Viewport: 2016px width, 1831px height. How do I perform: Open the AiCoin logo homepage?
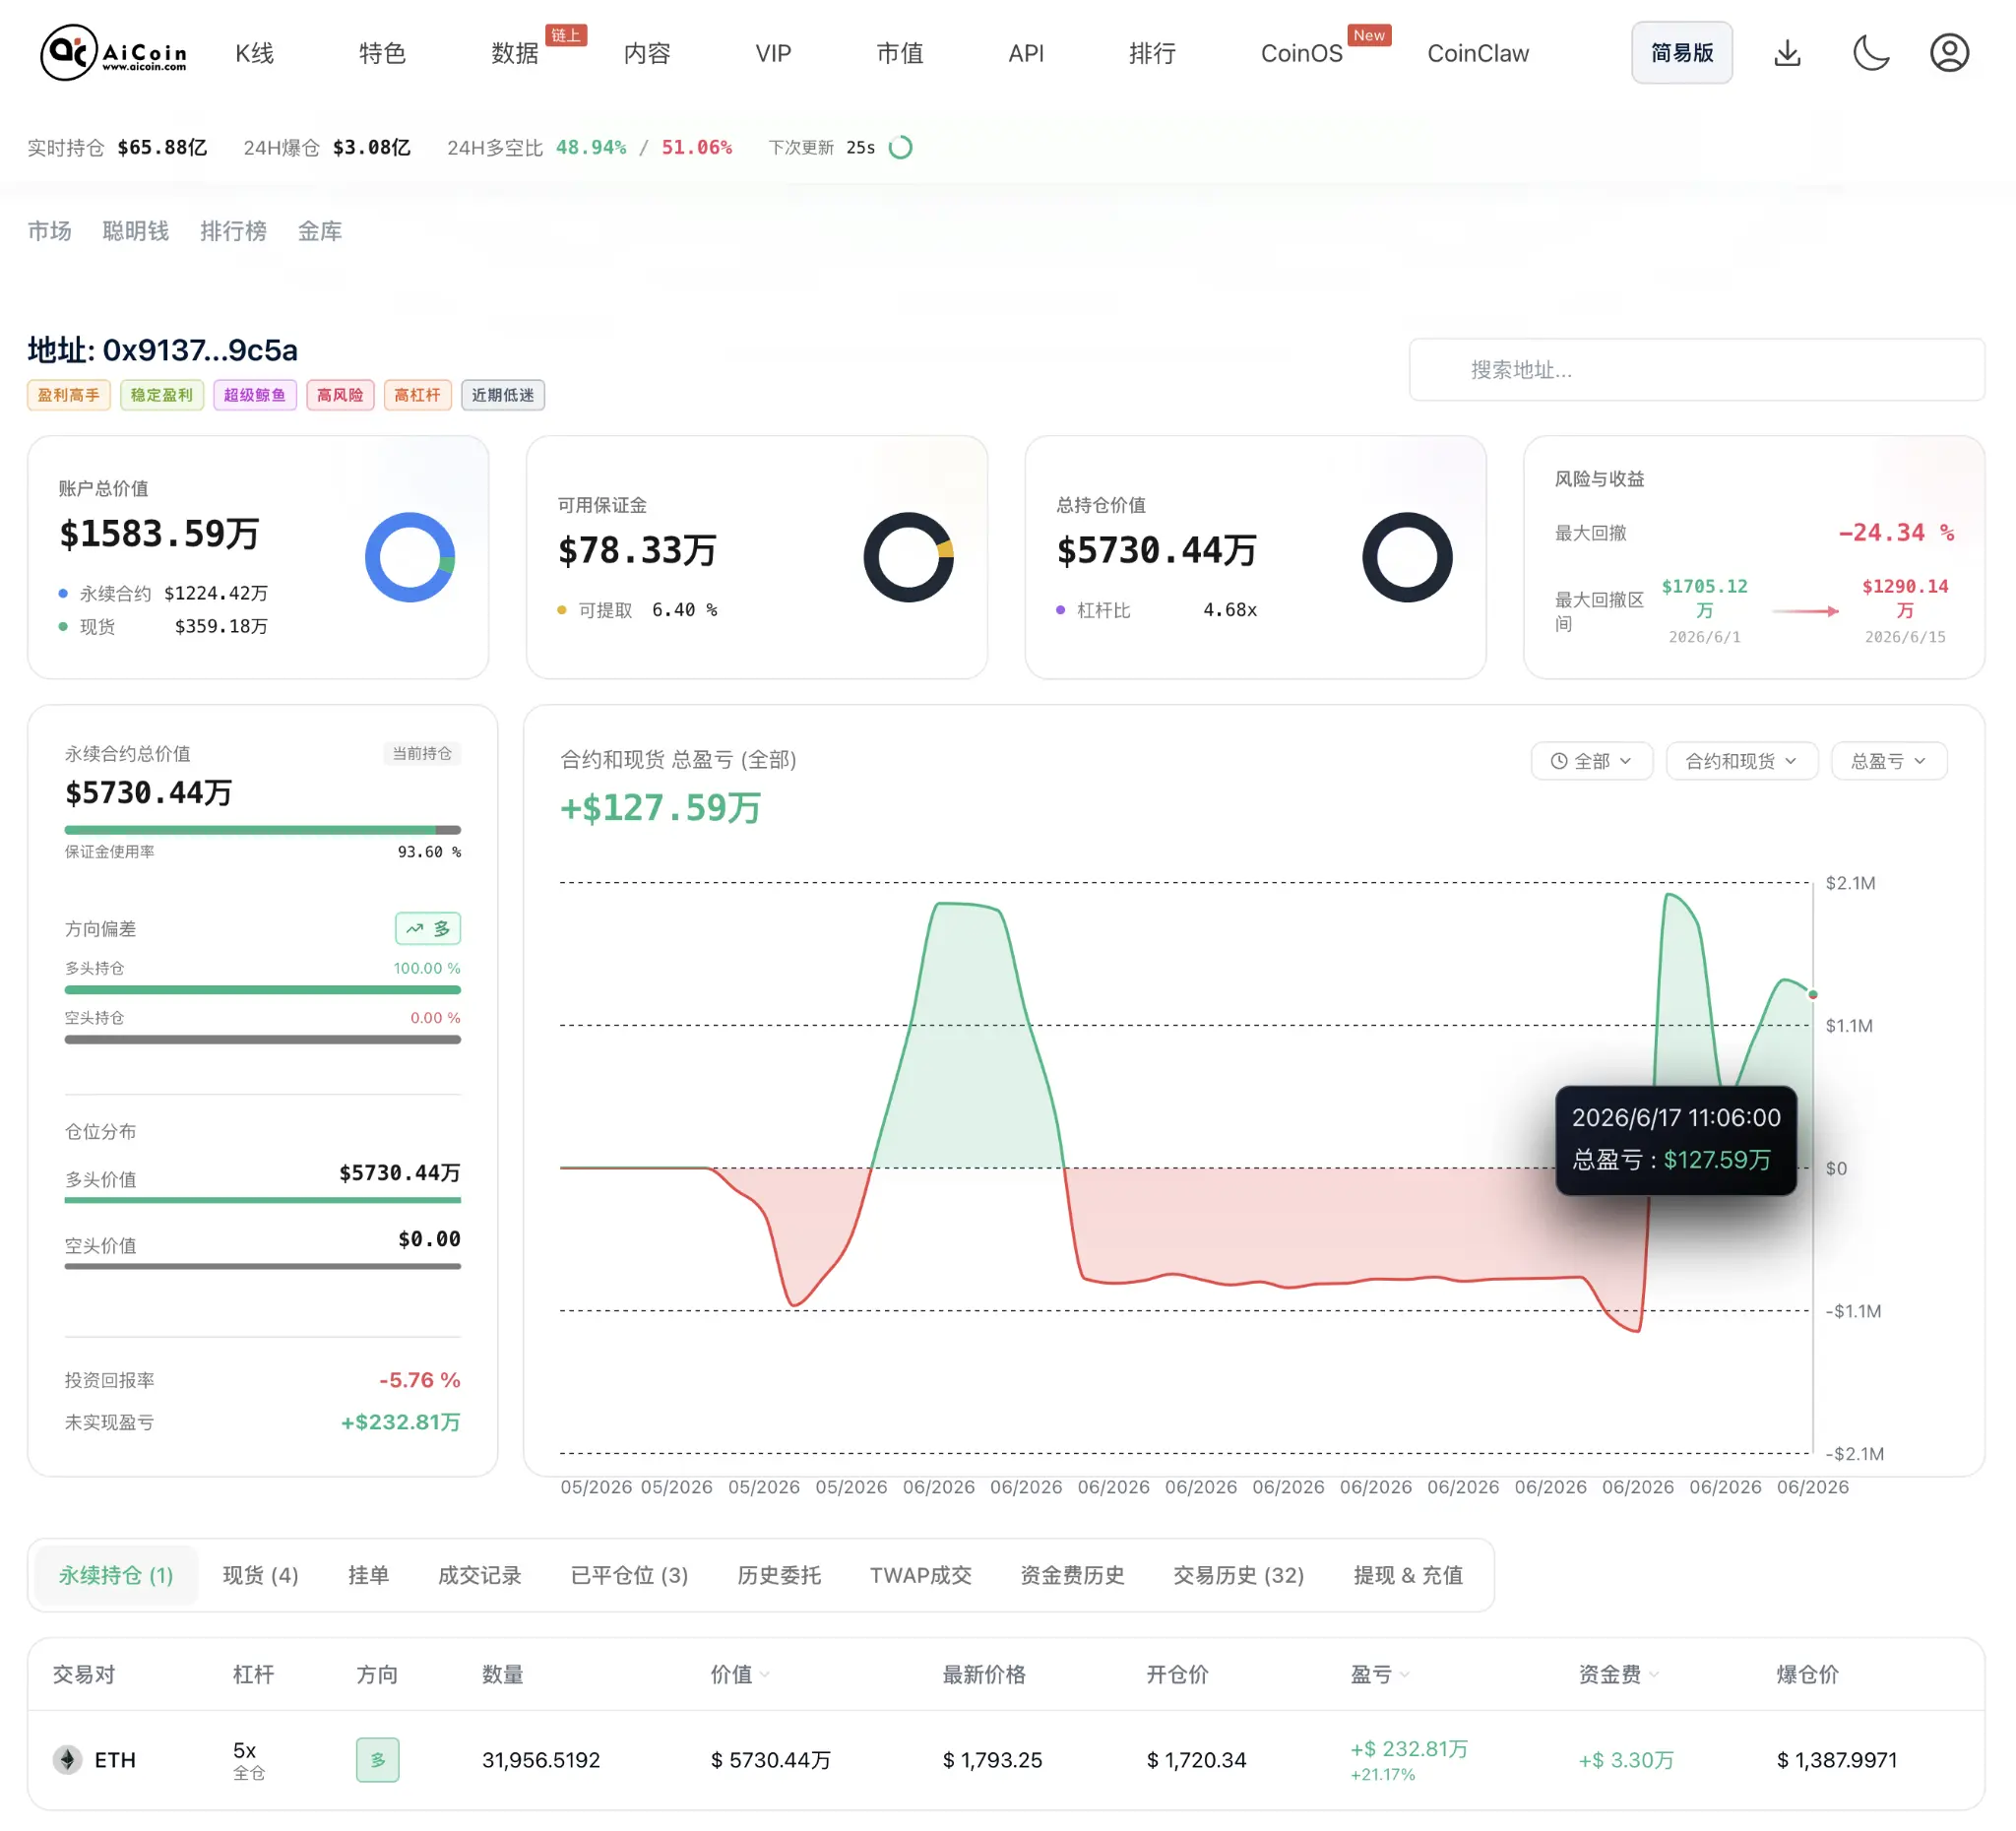pyautogui.click(x=113, y=53)
